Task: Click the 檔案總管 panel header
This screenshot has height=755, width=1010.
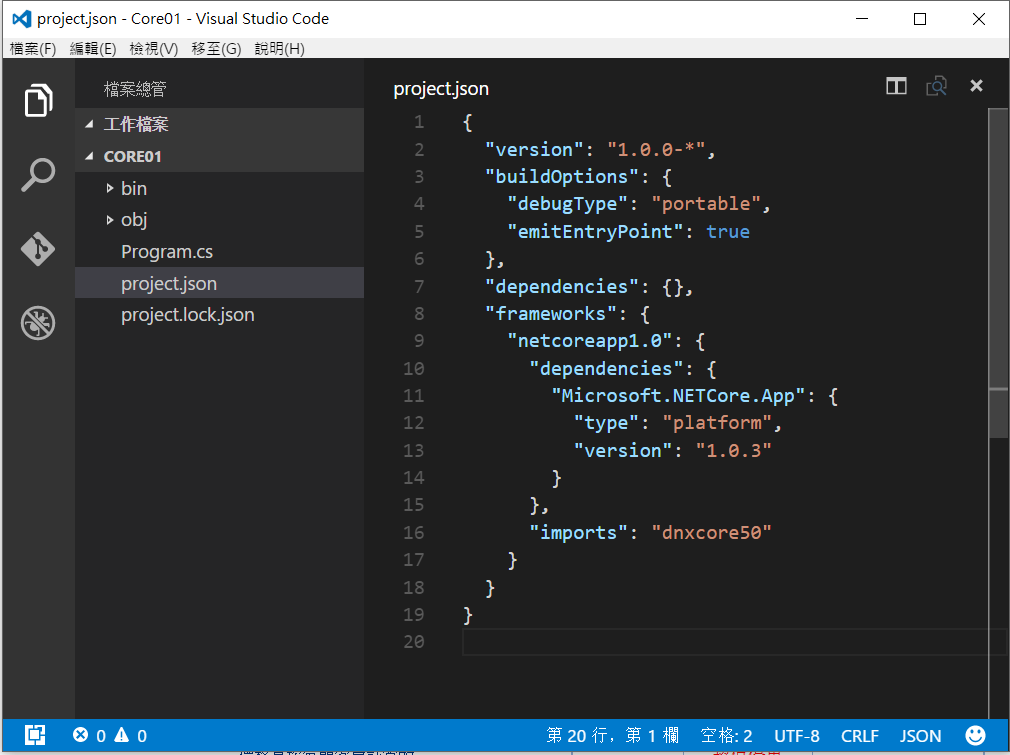Action: tap(135, 89)
